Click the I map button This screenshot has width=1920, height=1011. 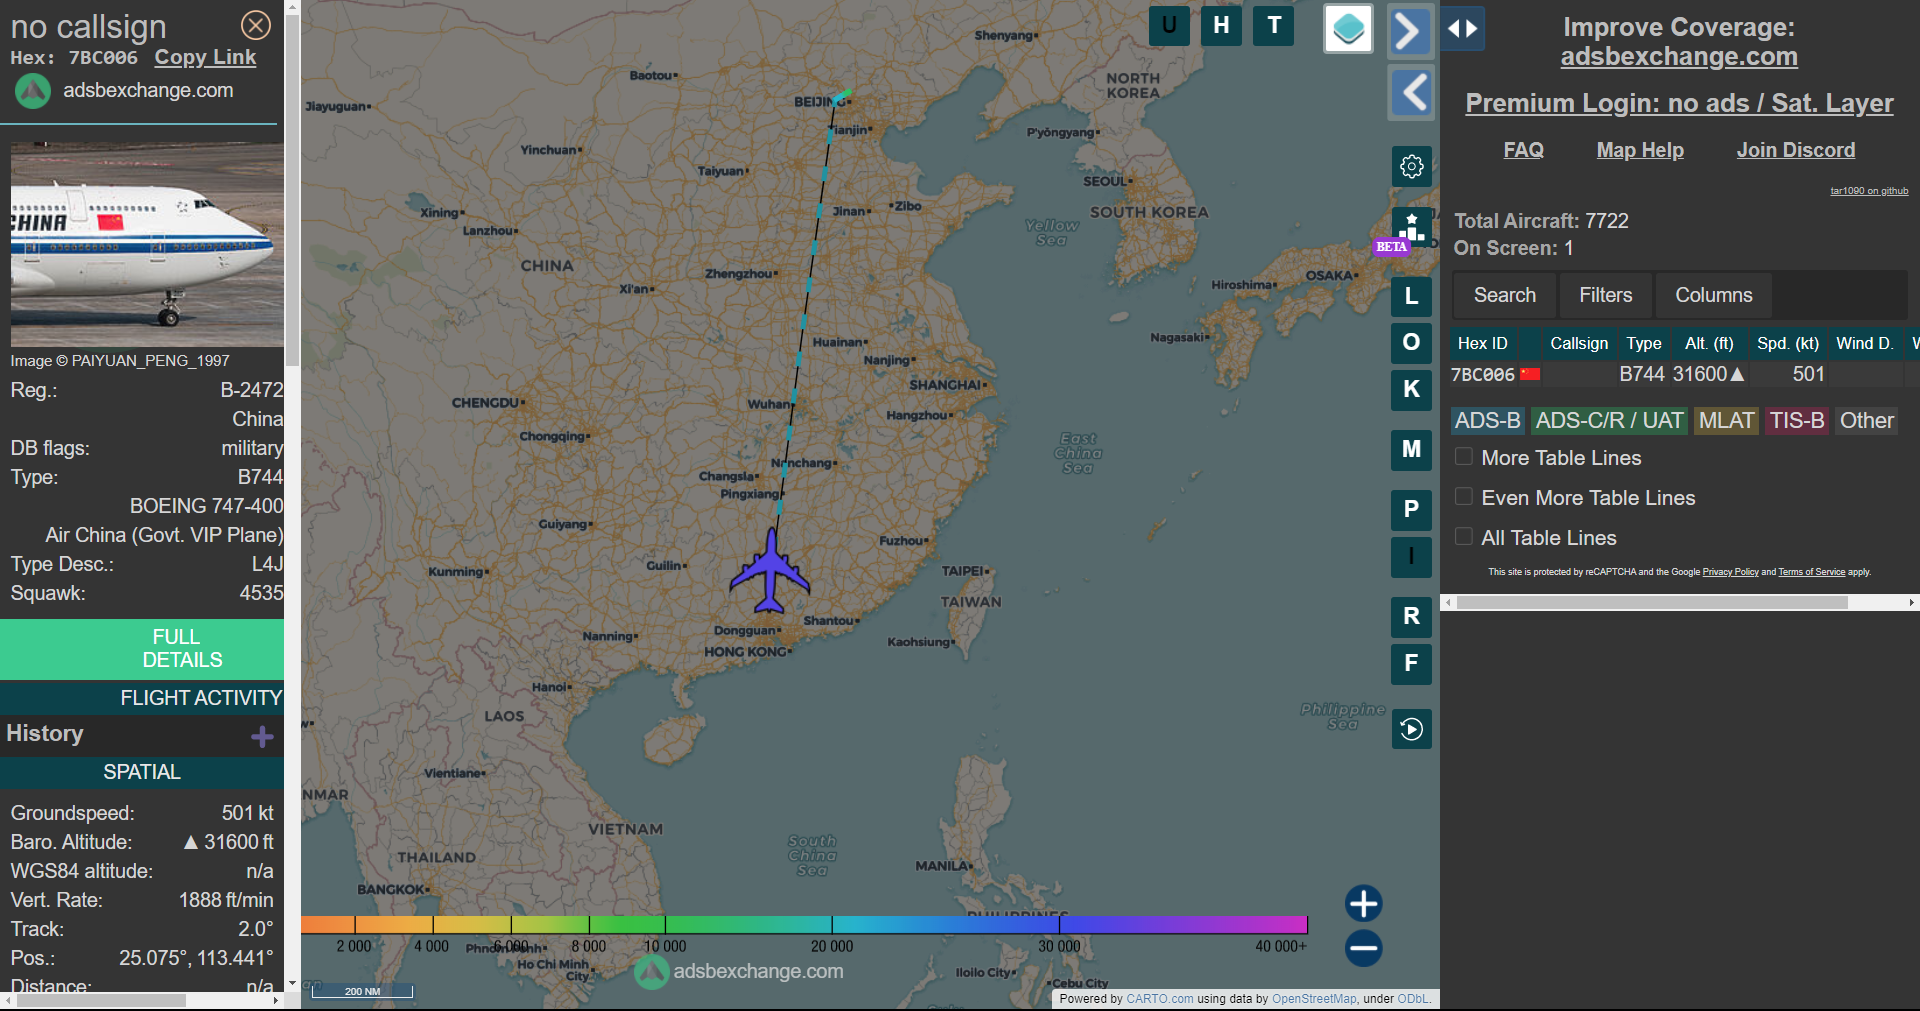[x=1411, y=556]
